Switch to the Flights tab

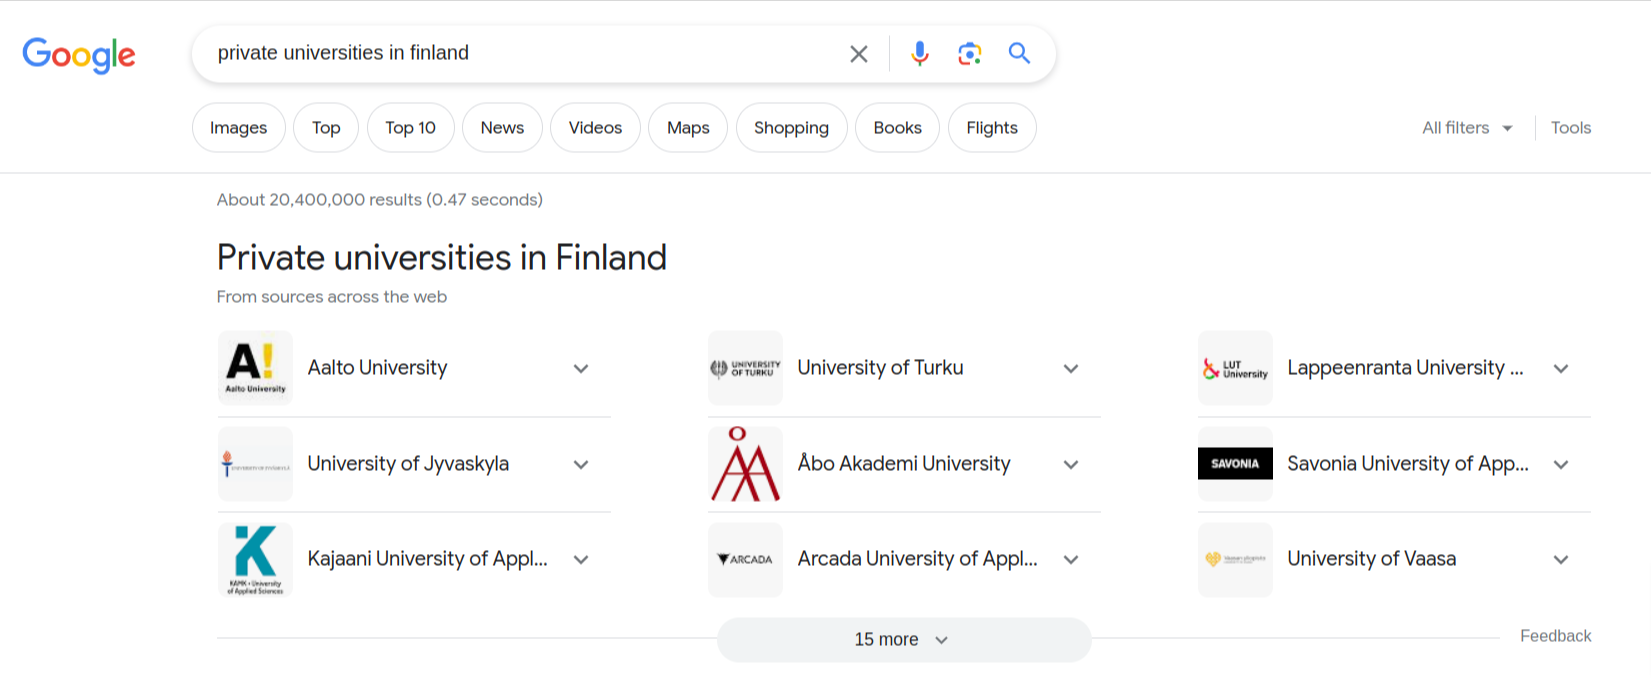point(992,128)
